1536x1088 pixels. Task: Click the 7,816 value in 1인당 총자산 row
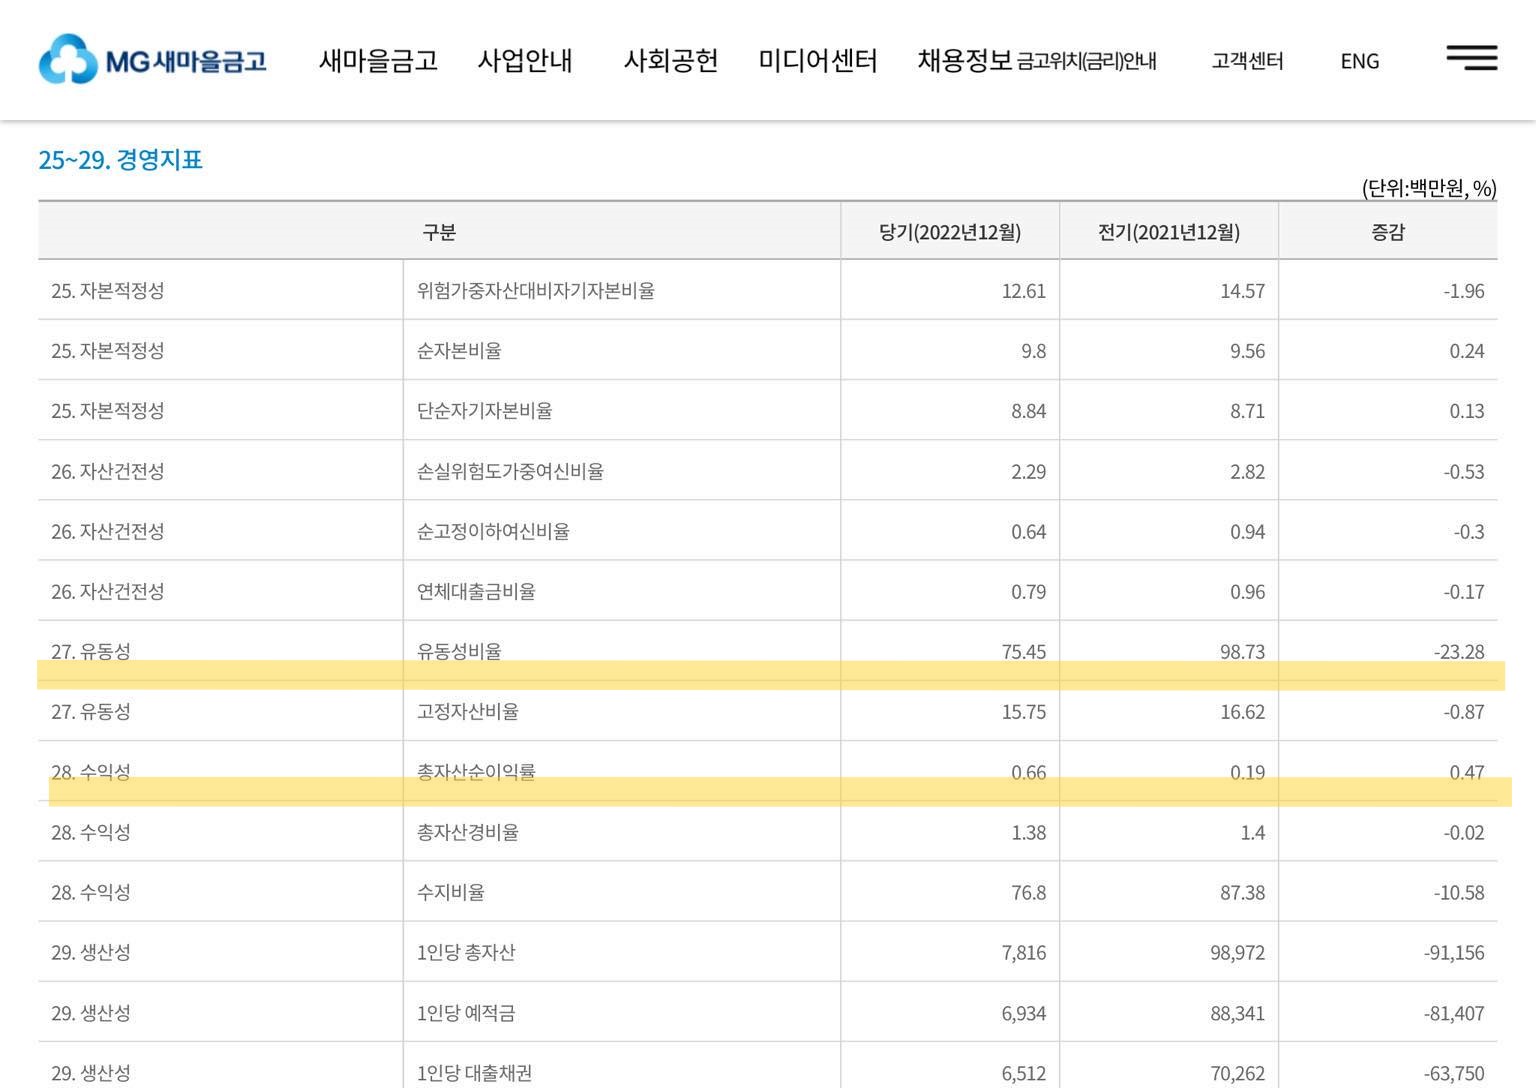(x=1024, y=953)
